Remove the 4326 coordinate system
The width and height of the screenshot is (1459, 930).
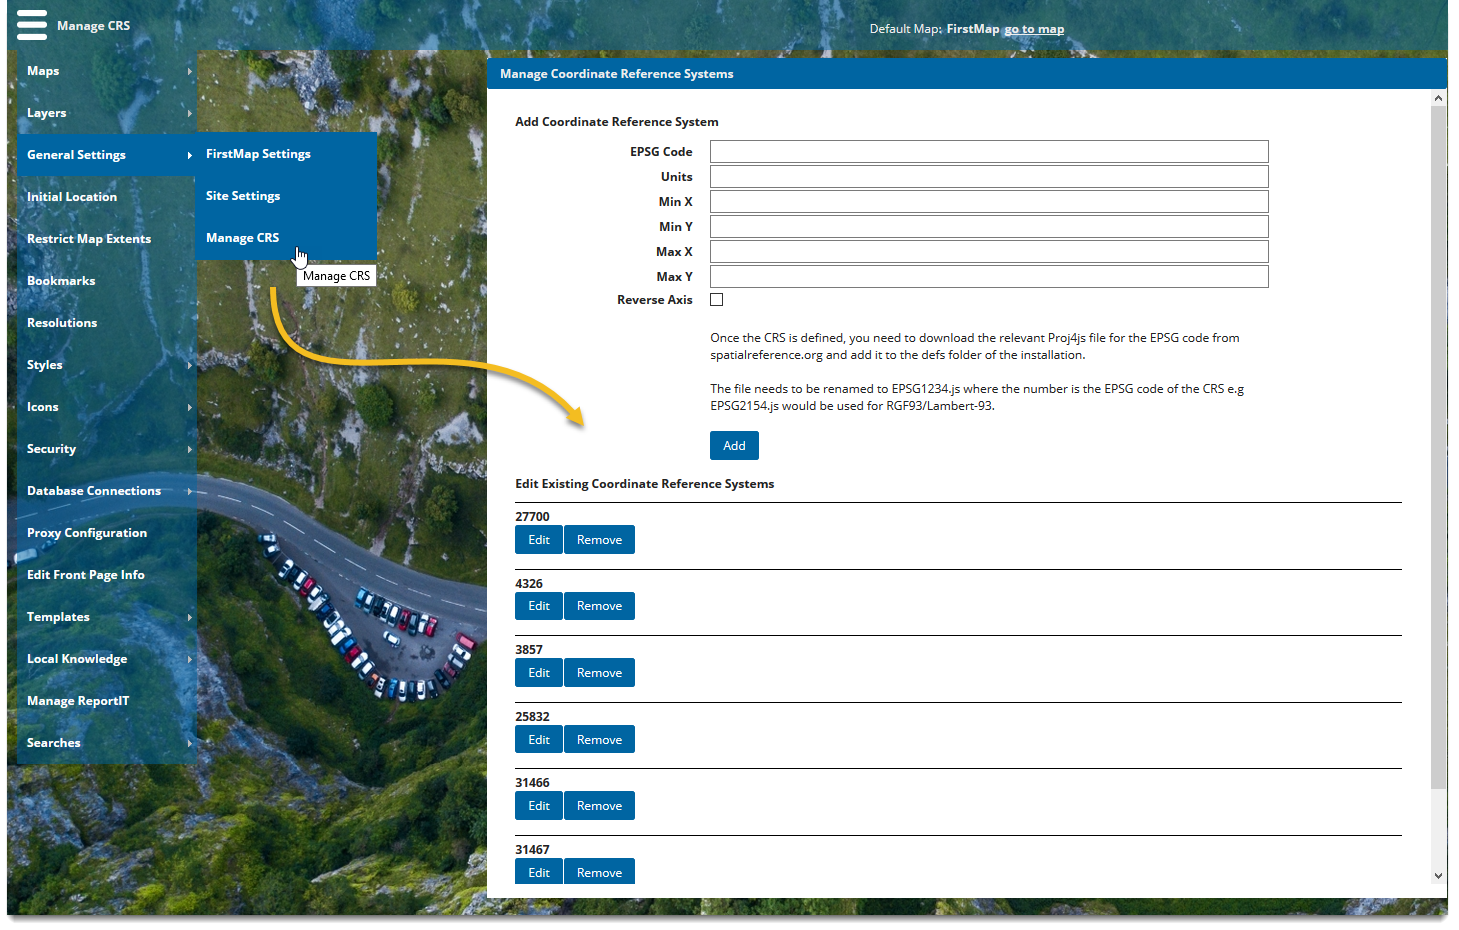click(x=599, y=606)
